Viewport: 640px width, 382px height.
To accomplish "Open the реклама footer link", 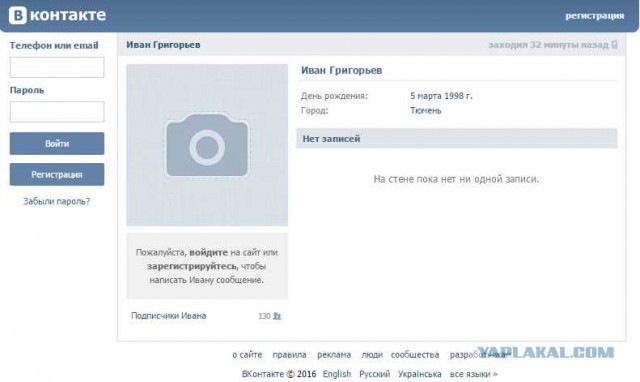I will [x=334, y=355].
